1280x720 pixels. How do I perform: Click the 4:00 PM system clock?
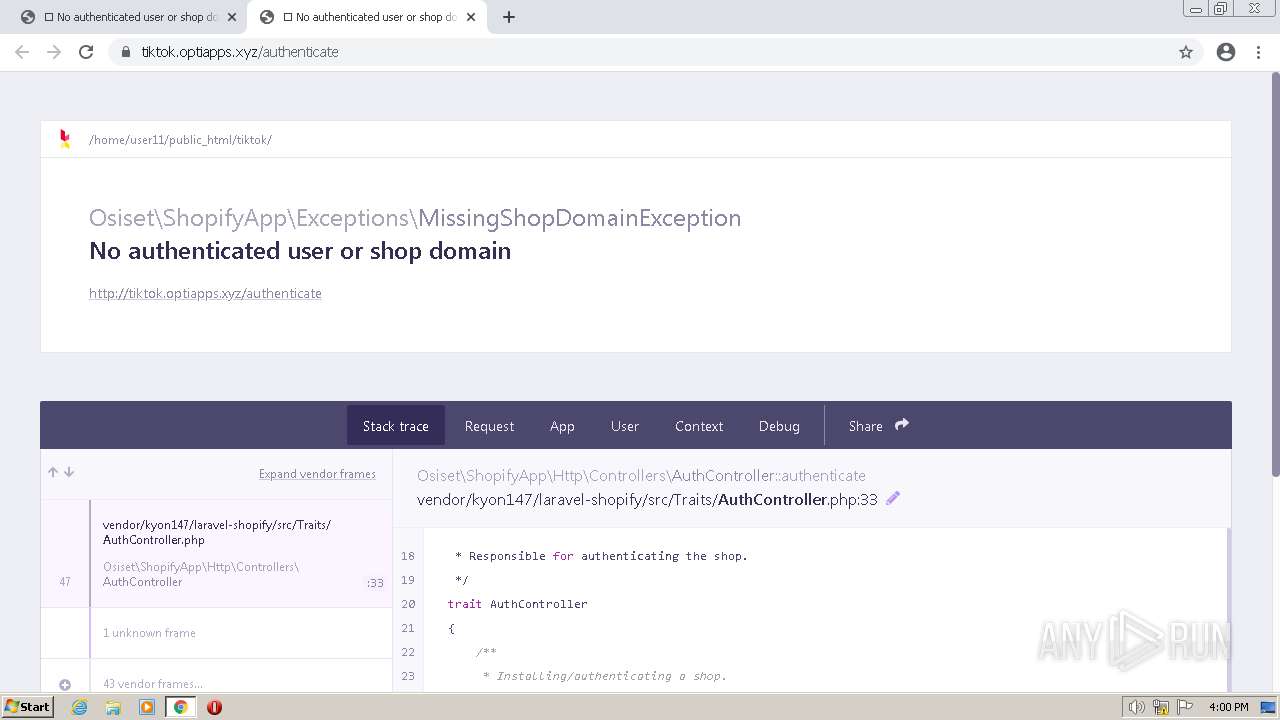(x=1229, y=707)
